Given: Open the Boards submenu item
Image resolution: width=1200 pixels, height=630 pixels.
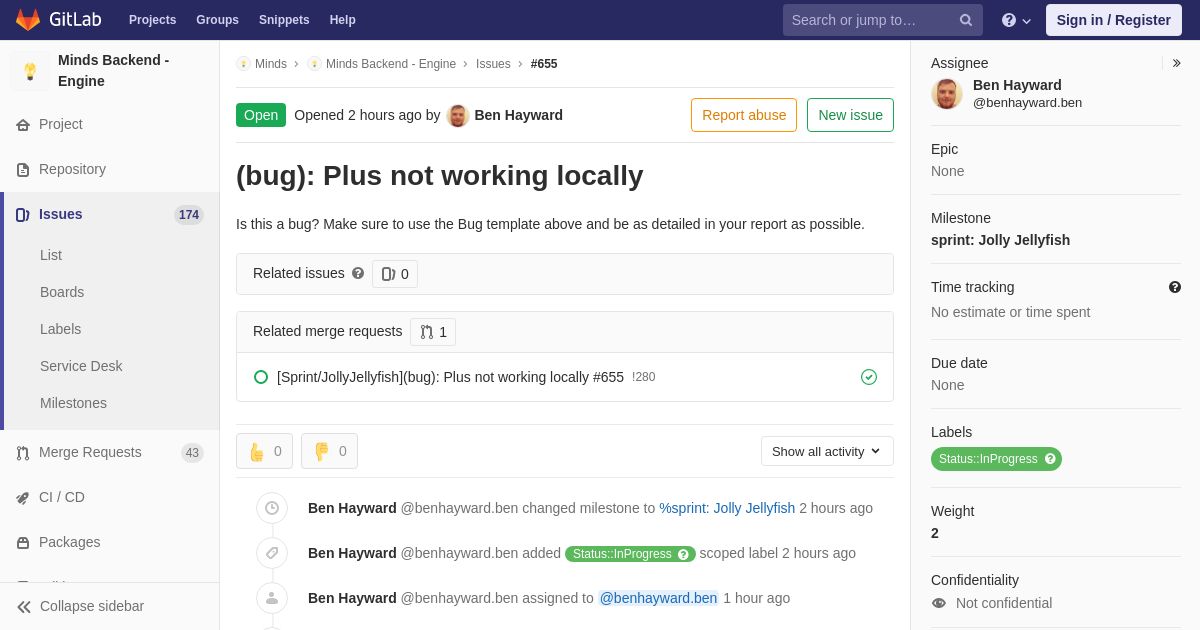Looking at the screenshot, I should point(62,292).
